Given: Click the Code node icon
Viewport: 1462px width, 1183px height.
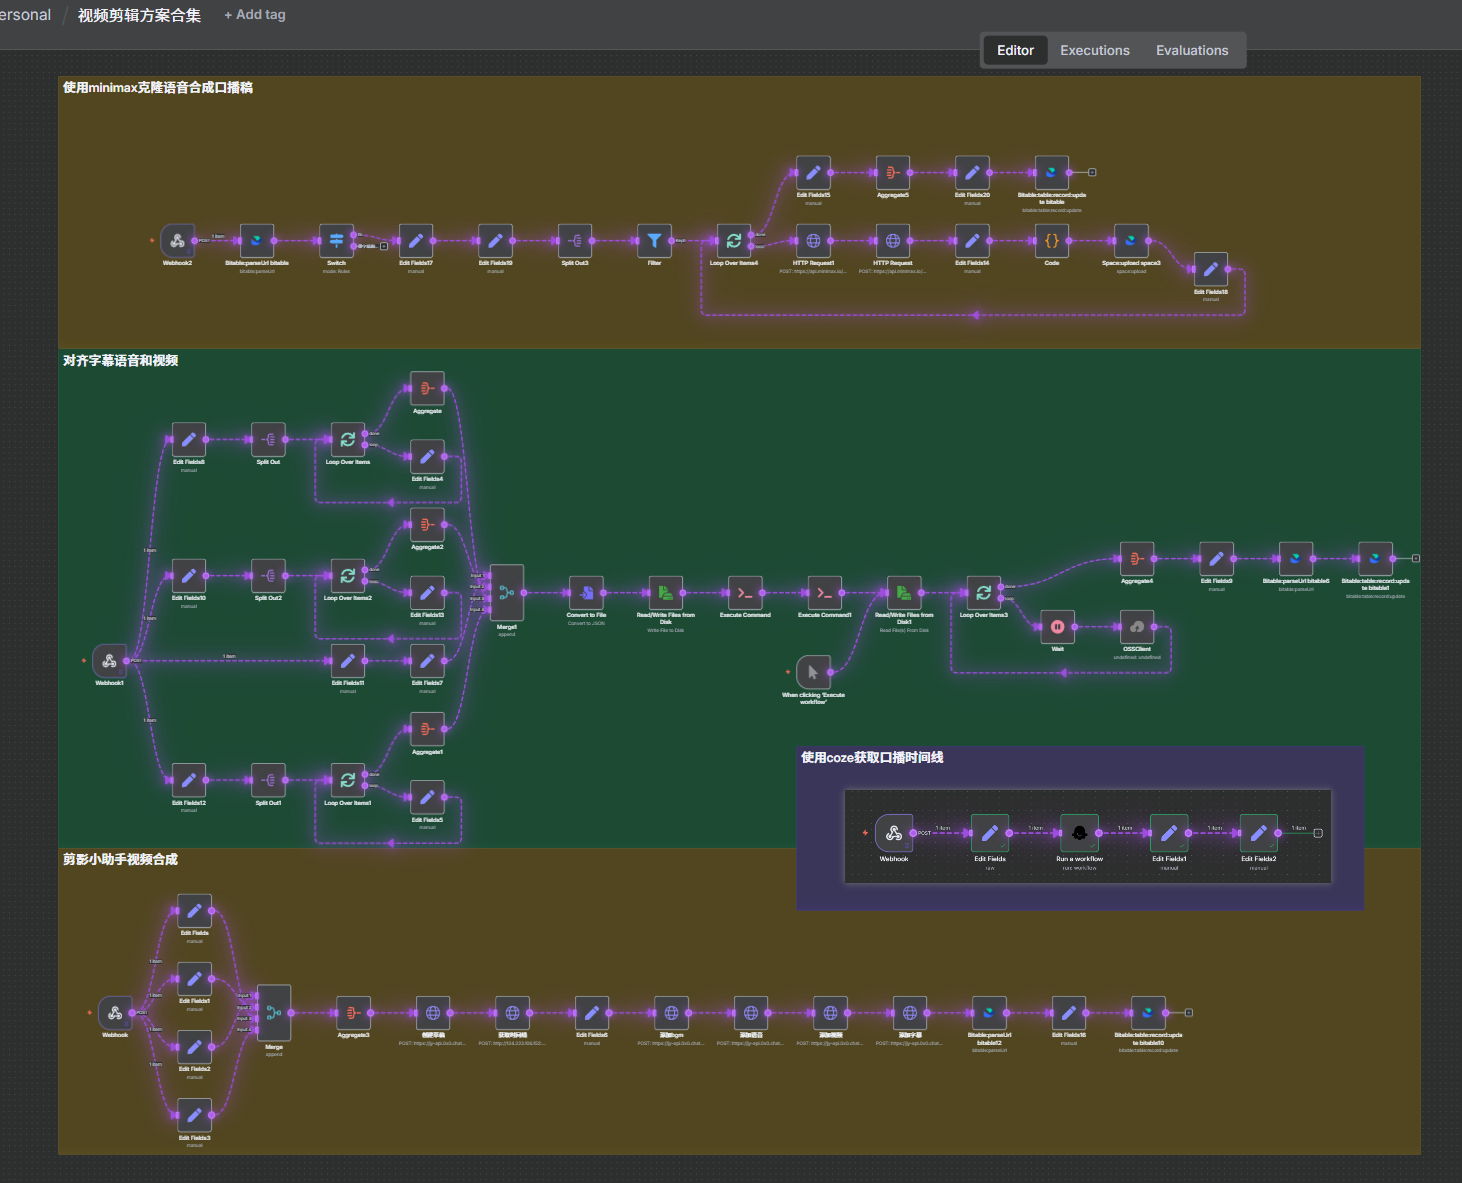Looking at the screenshot, I should click(x=1051, y=241).
